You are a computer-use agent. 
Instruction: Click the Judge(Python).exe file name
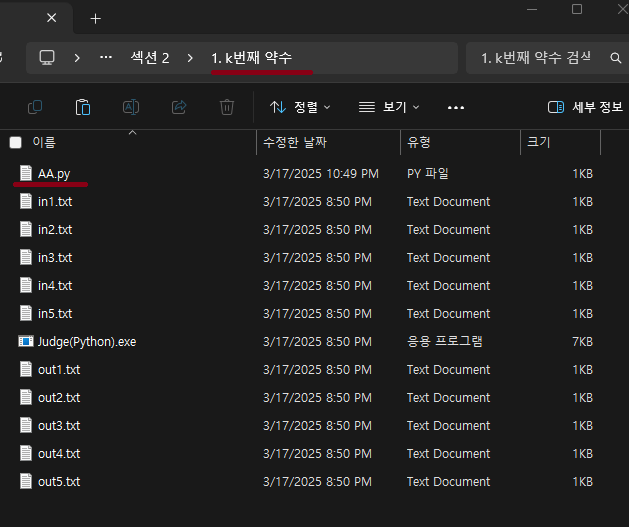(87, 342)
